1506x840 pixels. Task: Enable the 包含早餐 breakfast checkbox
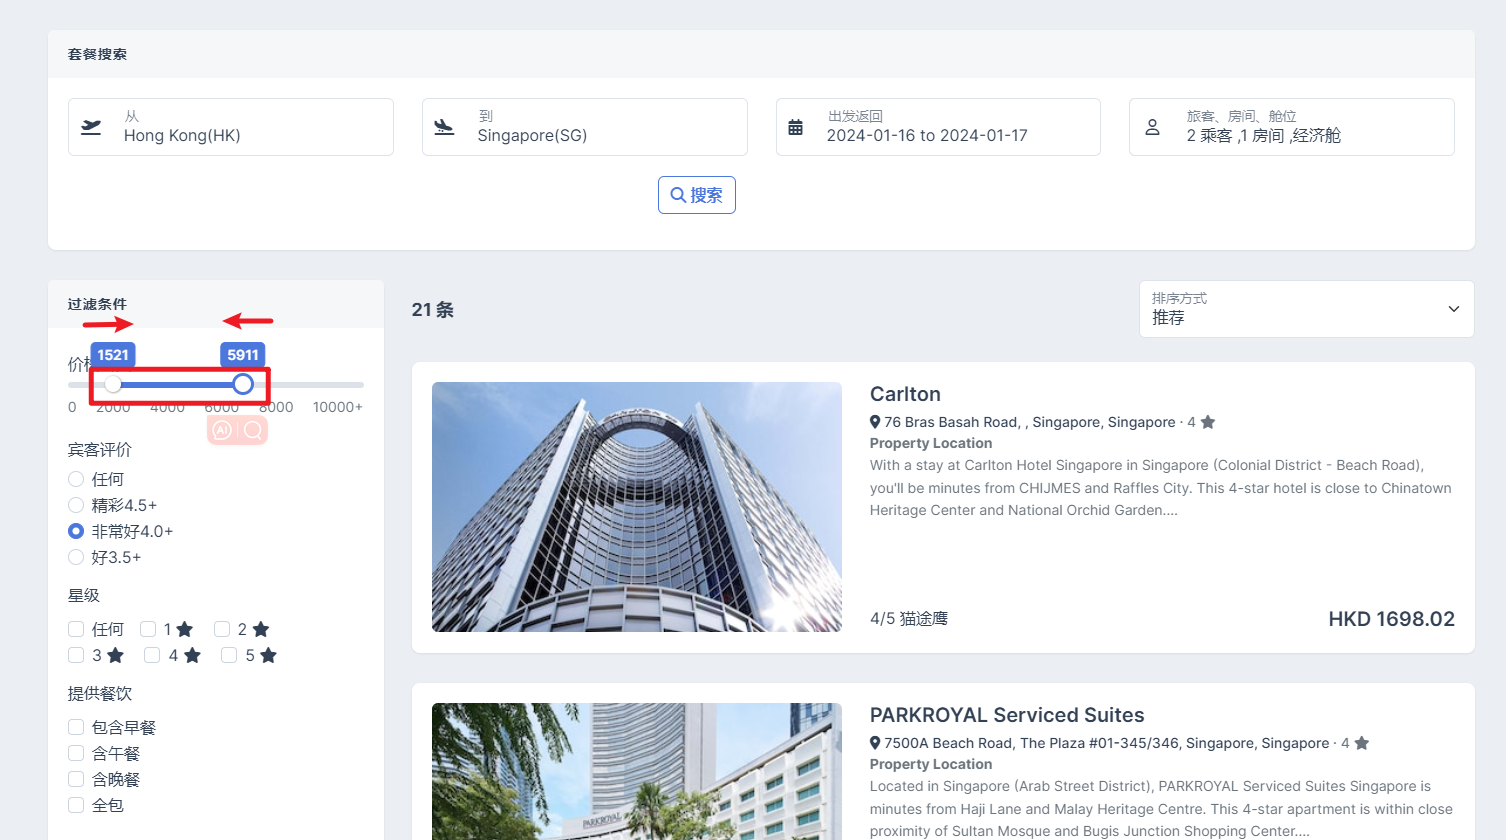76,727
